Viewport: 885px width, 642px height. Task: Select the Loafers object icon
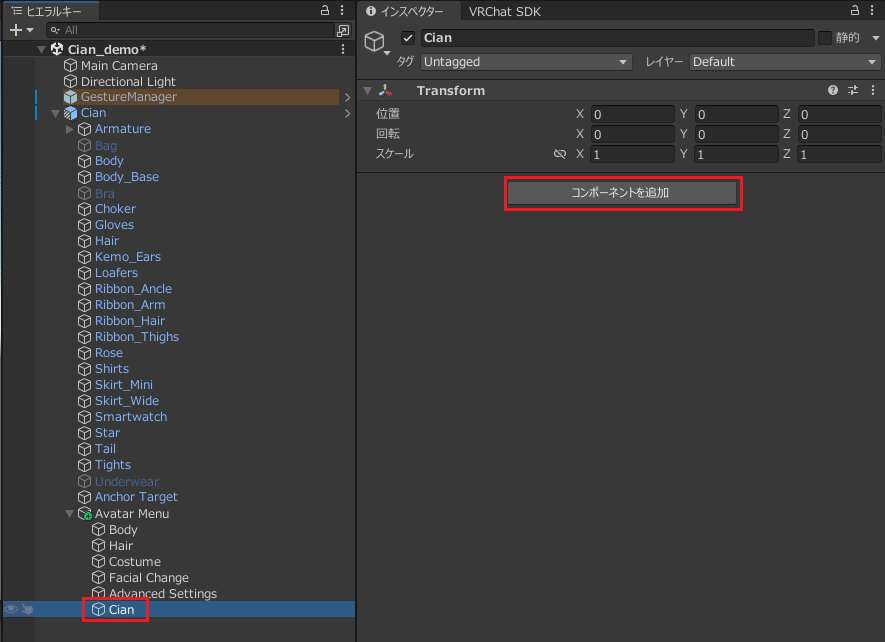point(85,273)
